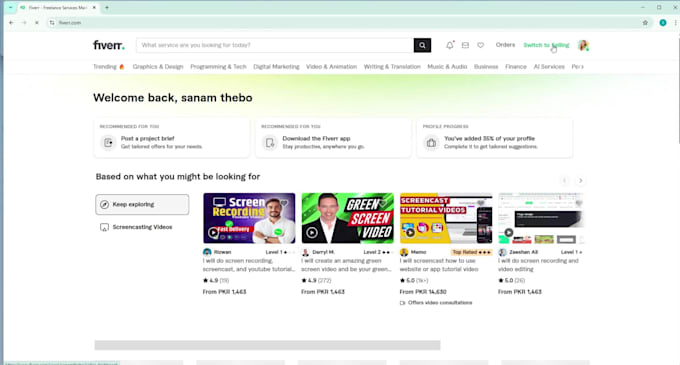The image size is (680, 365).
Task: Click the 'Top Rated' badge on Memo's gig
Action: 471,252
